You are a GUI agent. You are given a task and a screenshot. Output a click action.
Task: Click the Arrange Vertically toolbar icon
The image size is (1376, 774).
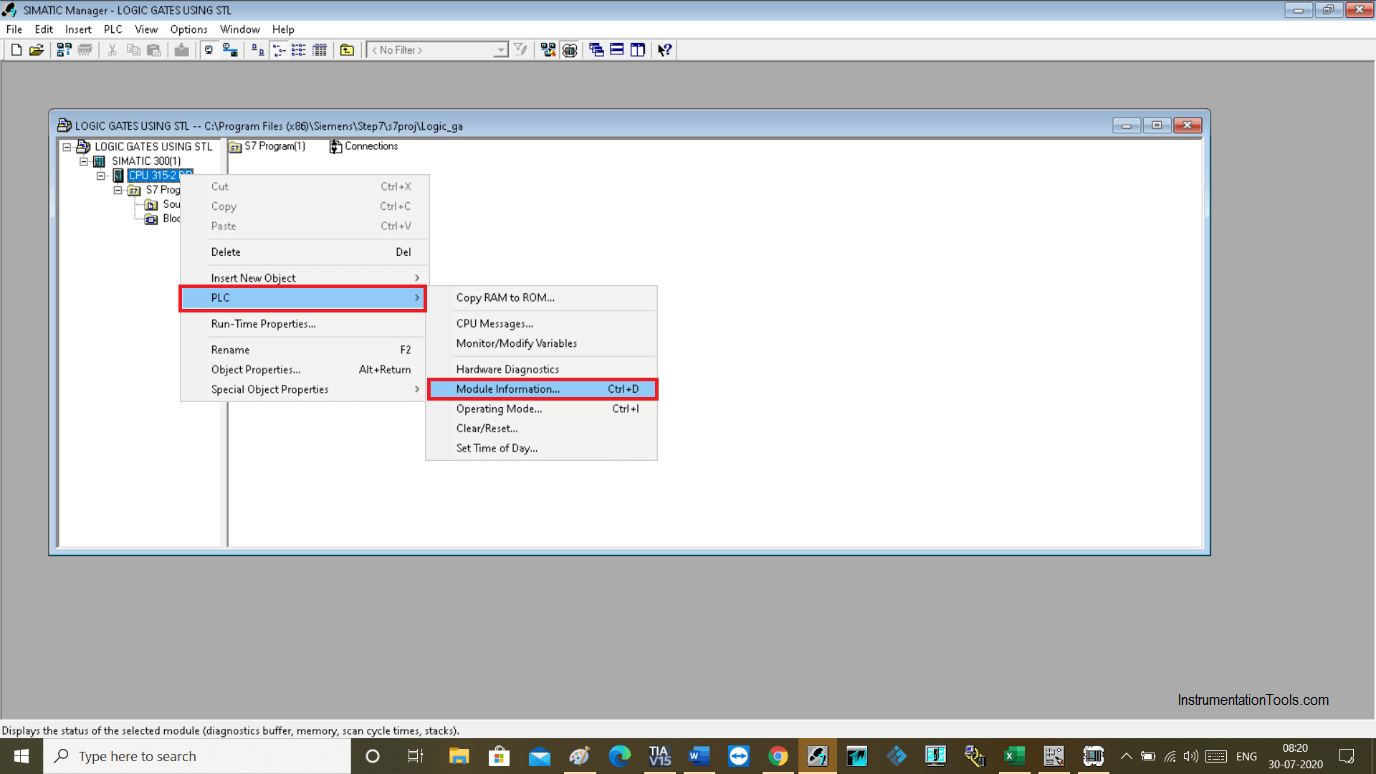pyautogui.click(x=638, y=50)
